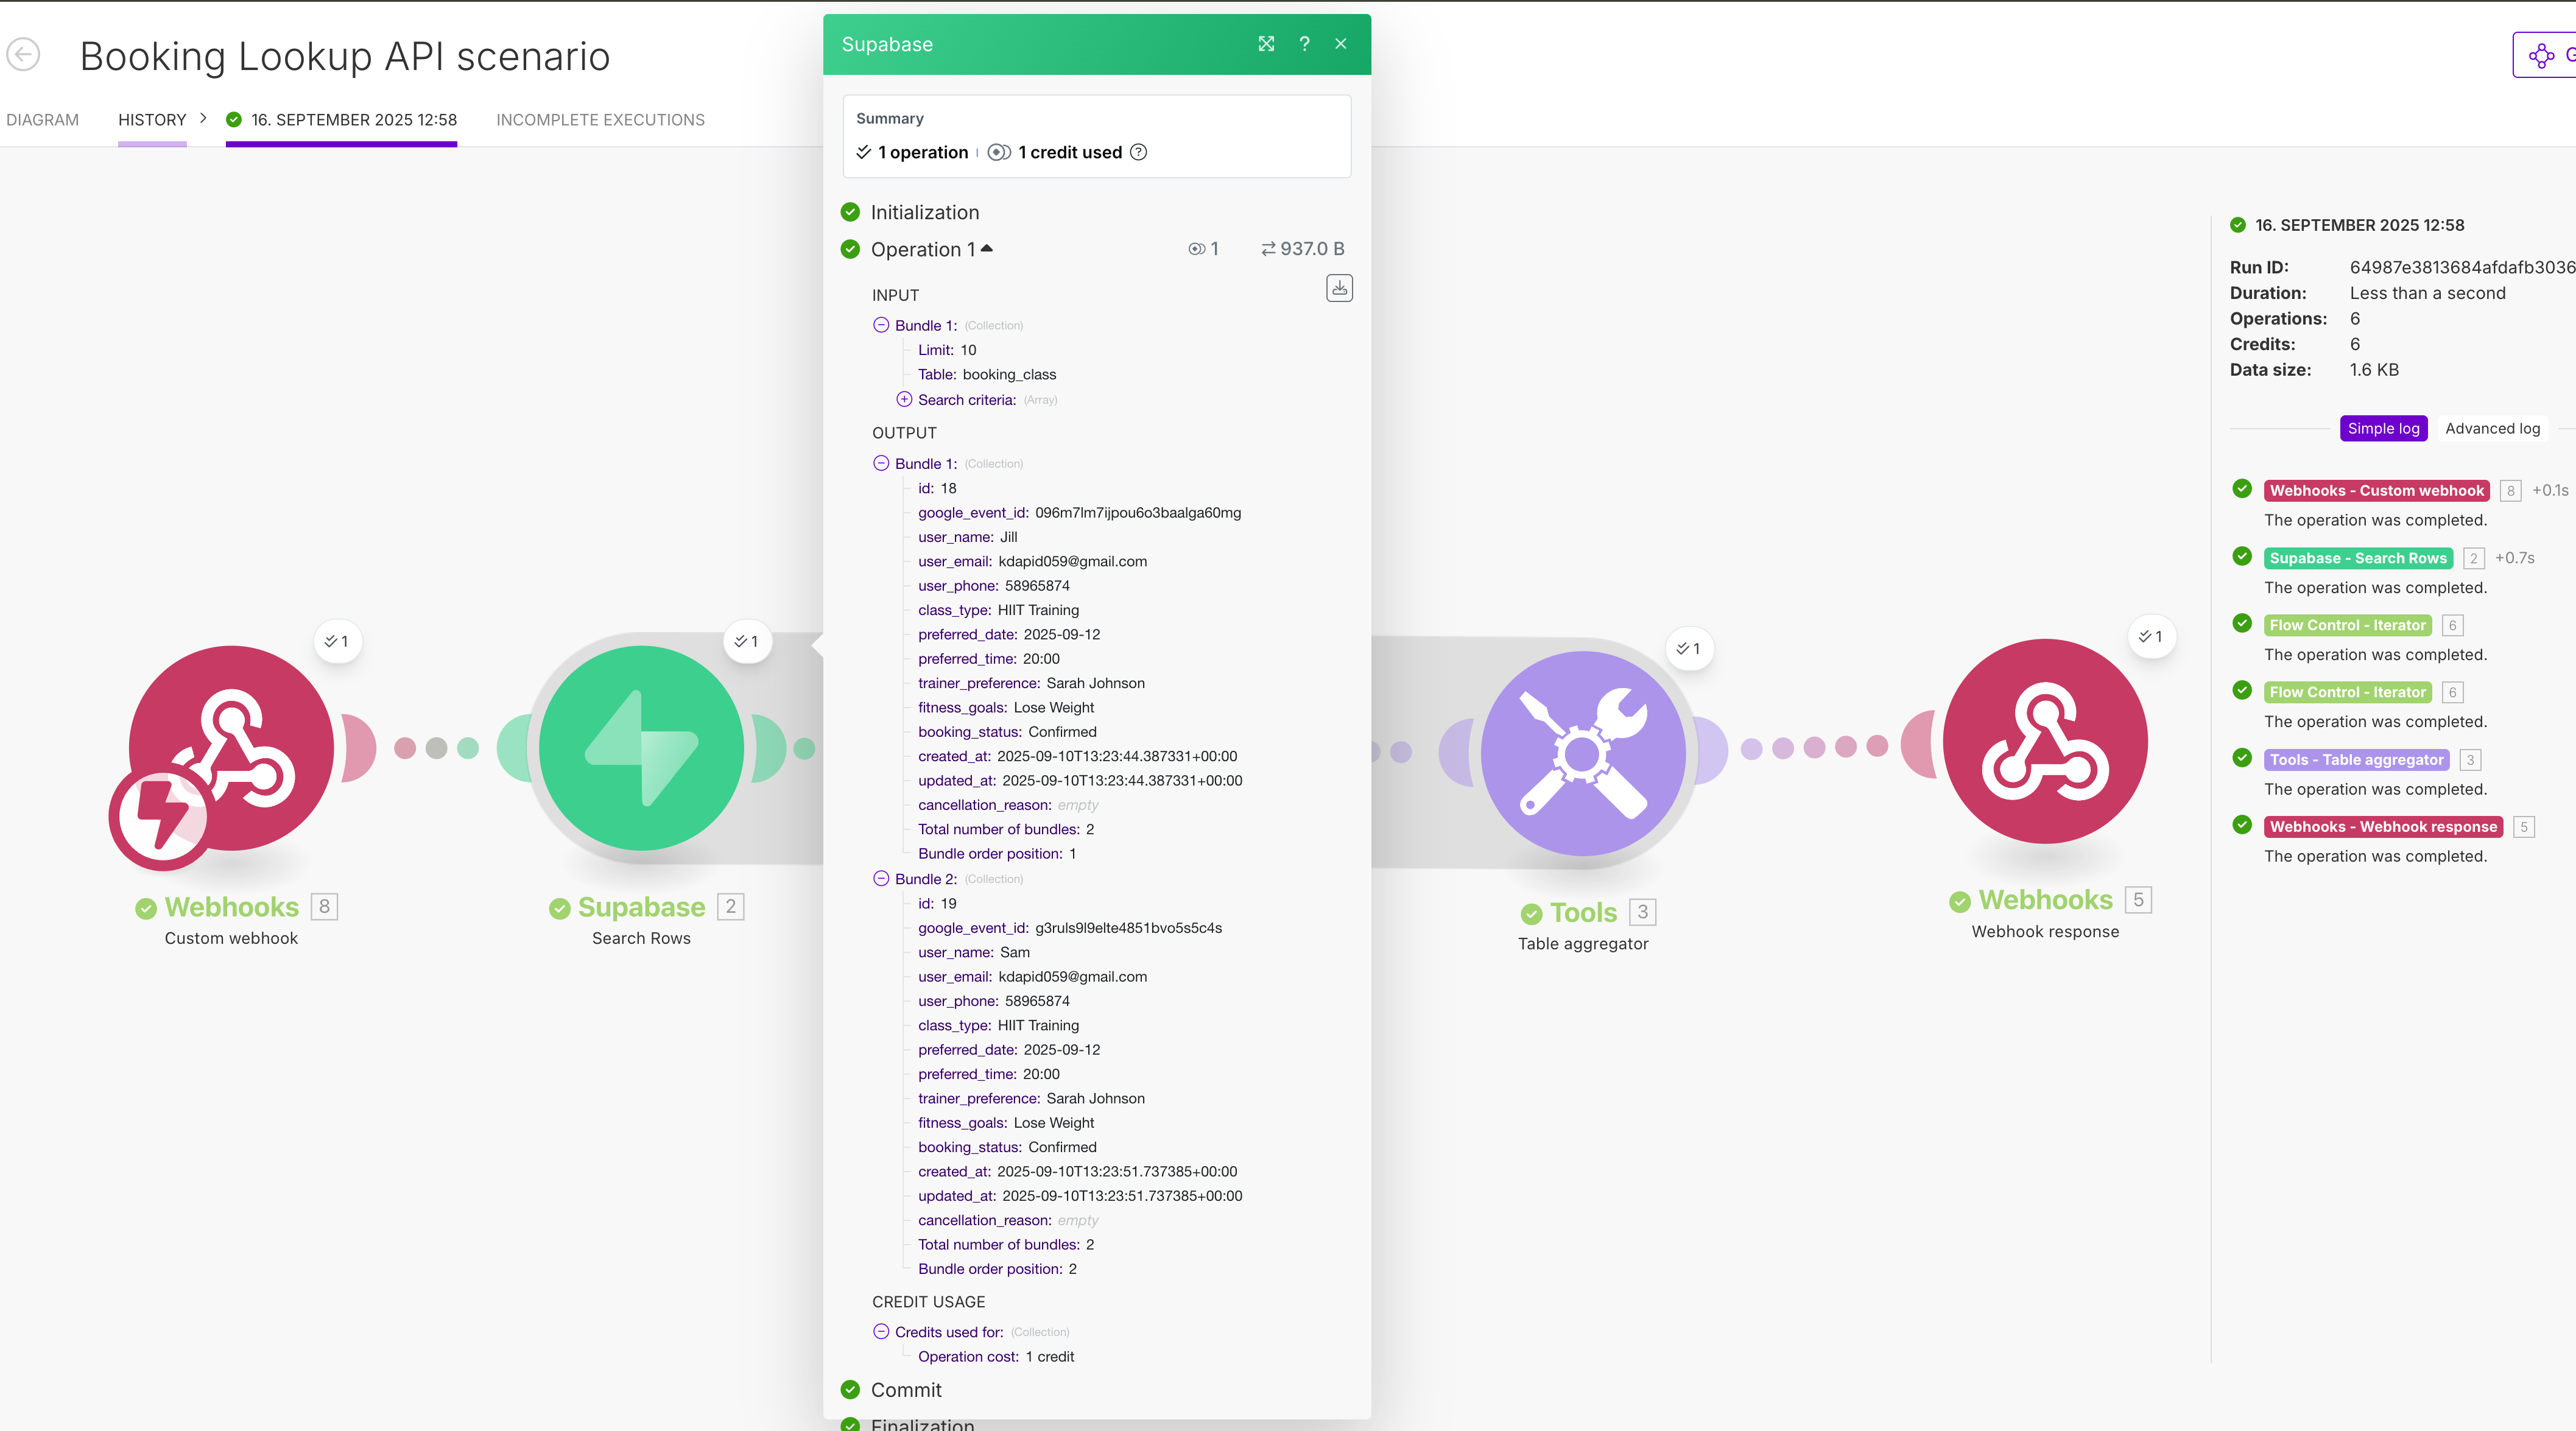The image size is (2576, 1431).
Task: Collapse OUTPUT Bundle 1
Action: coord(881,463)
